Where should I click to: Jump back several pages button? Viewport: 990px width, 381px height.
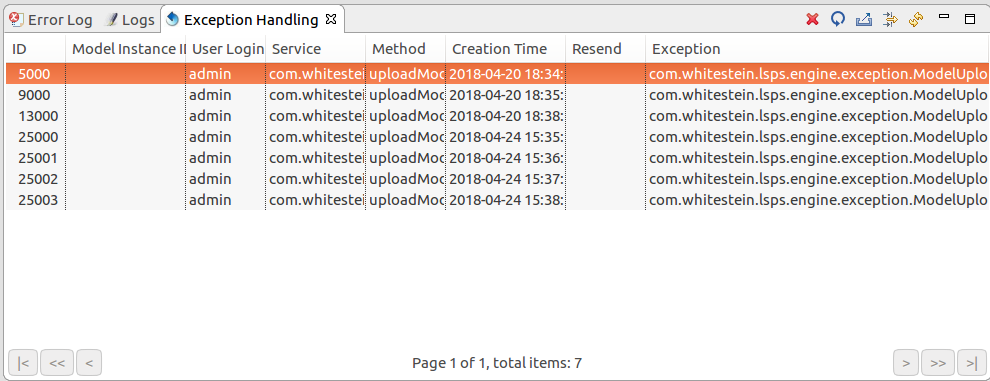pos(57,363)
